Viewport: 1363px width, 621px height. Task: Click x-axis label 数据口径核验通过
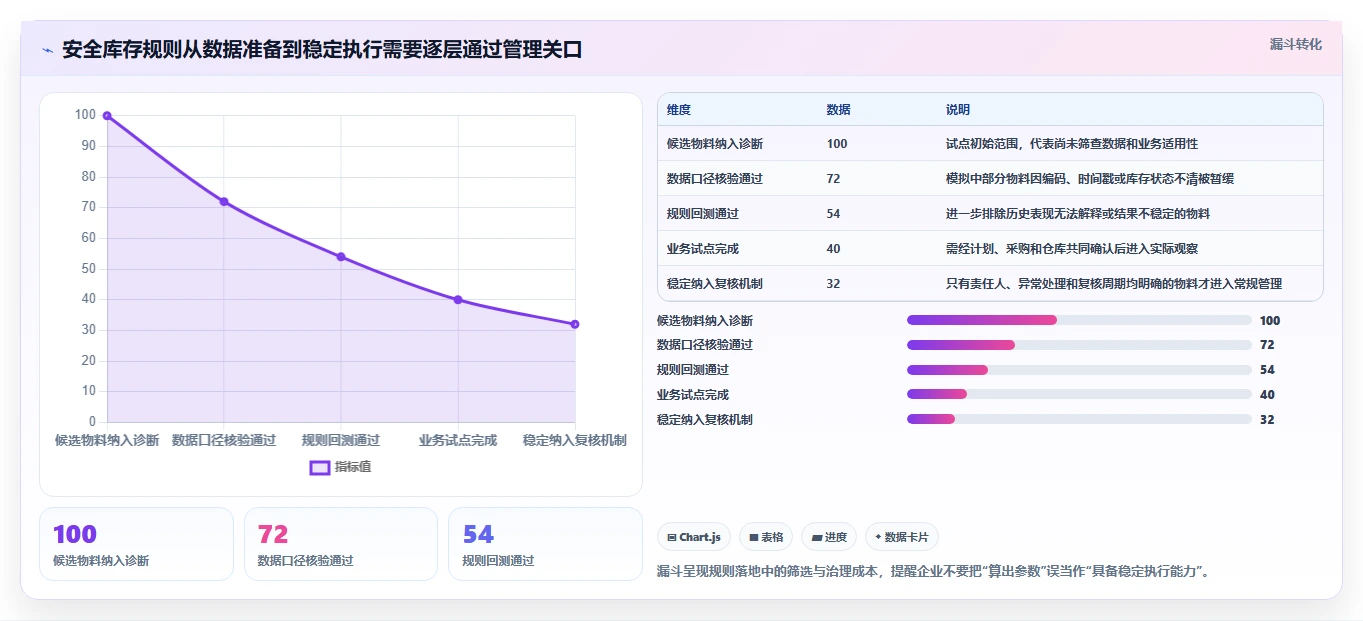pos(224,440)
